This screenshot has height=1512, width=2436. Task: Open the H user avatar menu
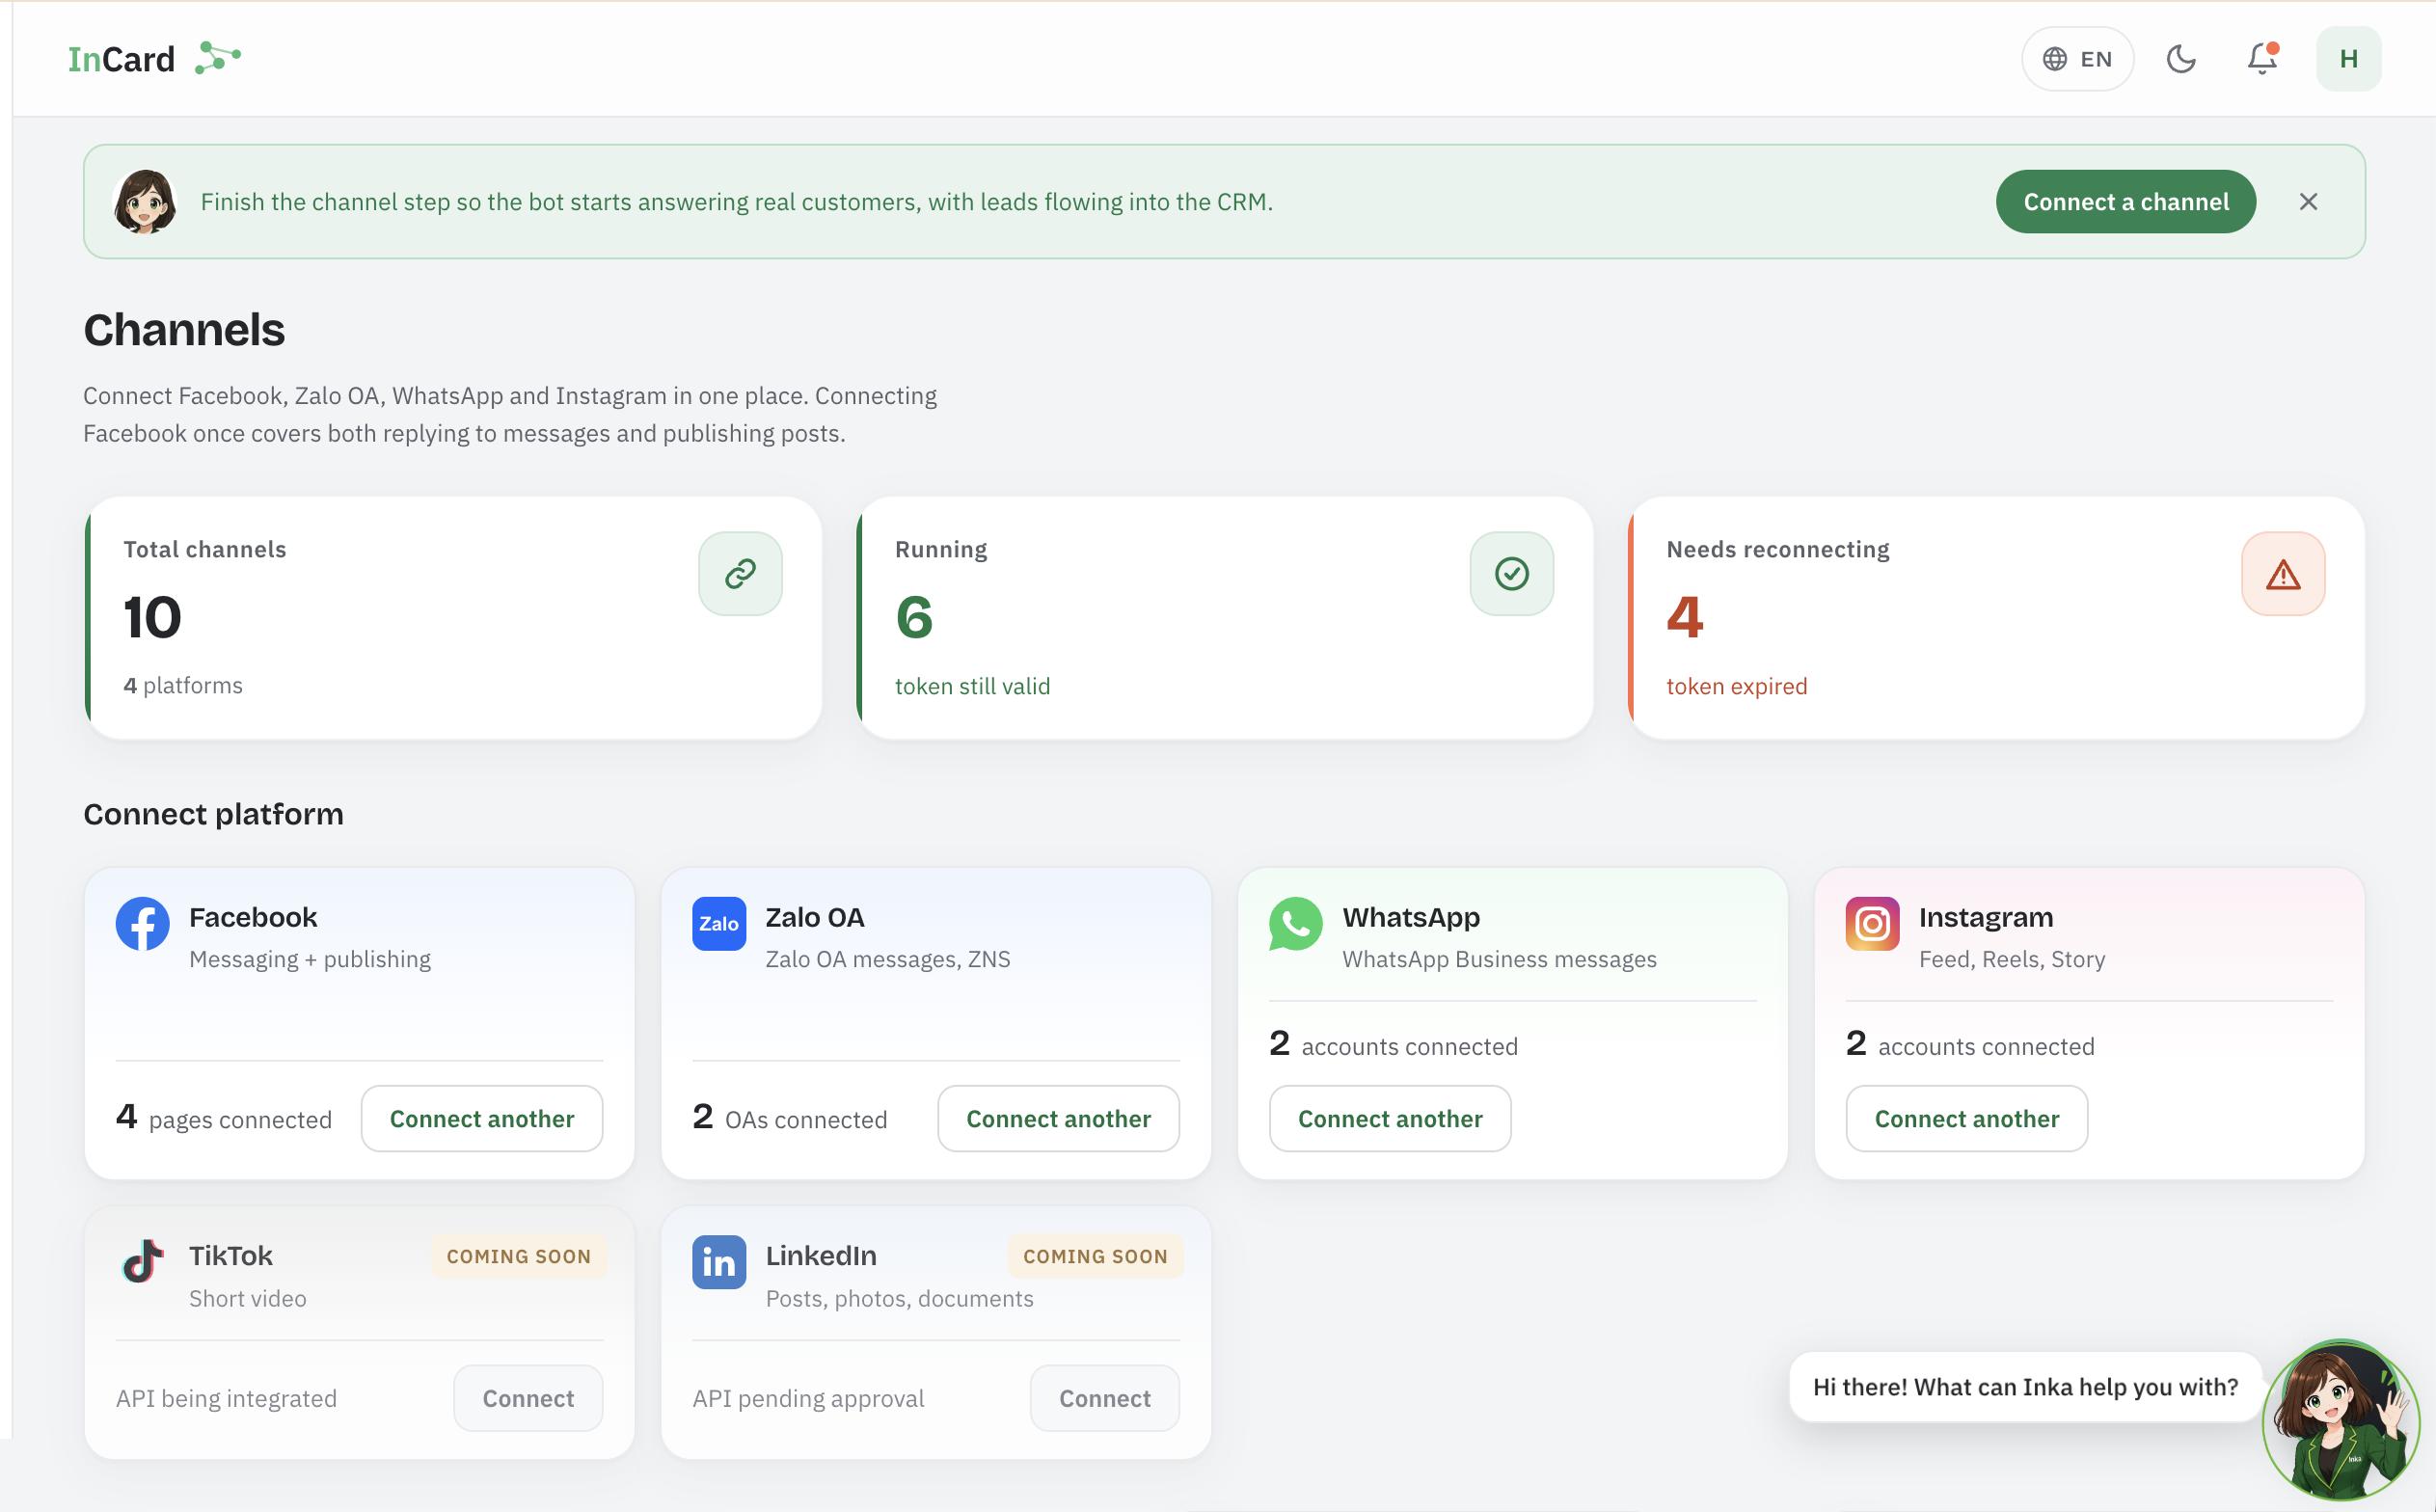(x=2348, y=59)
